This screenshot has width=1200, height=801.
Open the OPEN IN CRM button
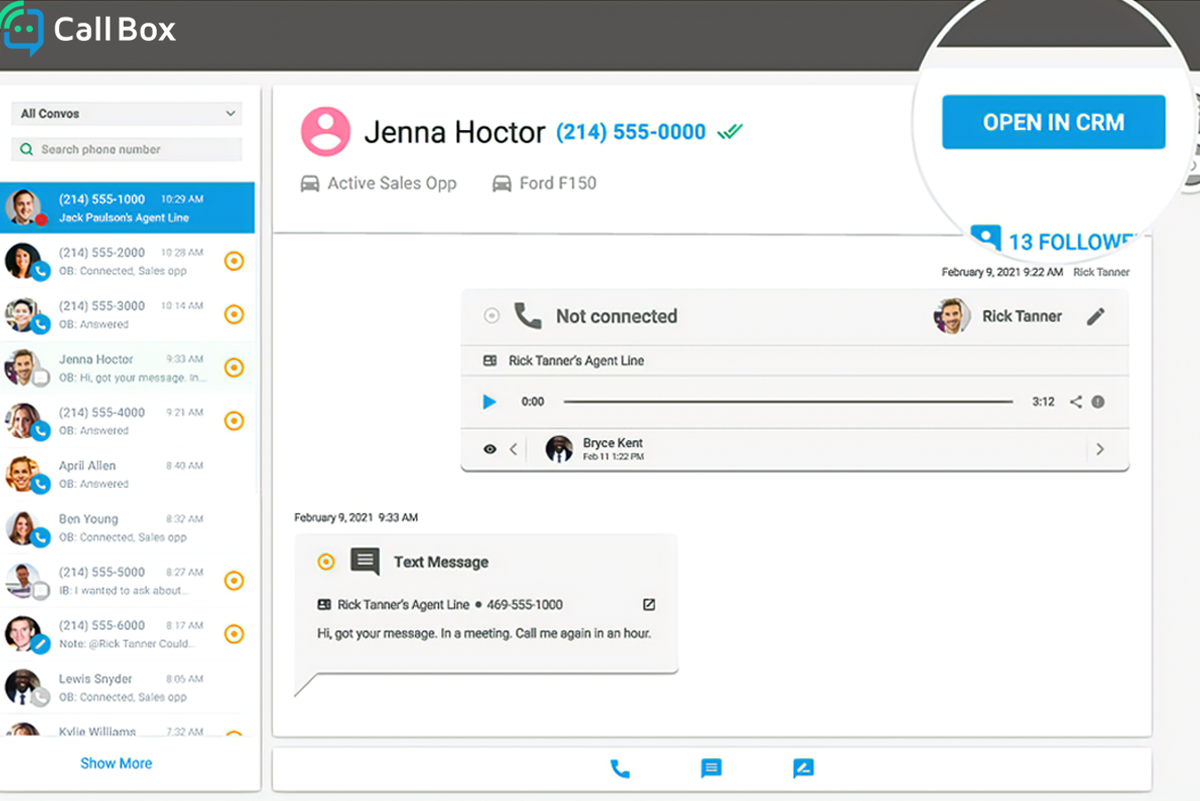(x=1053, y=122)
